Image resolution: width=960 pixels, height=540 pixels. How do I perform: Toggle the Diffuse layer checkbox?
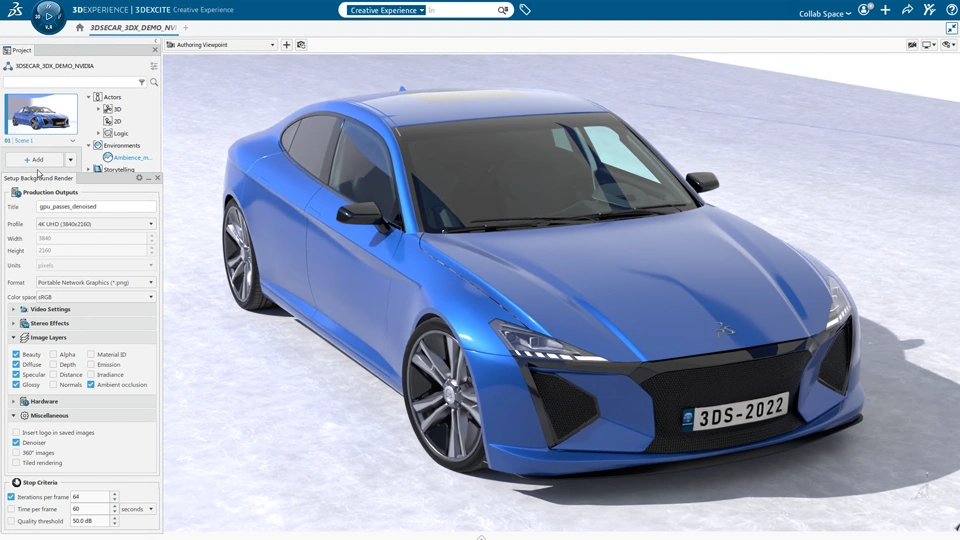[x=16, y=364]
